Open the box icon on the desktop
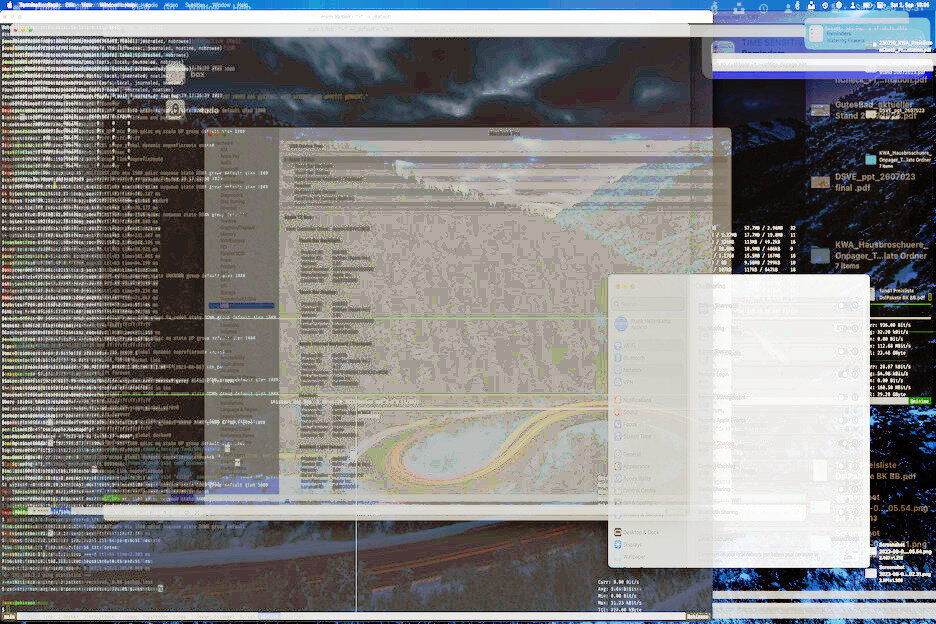Image resolution: width=936 pixels, height=624 pixels. (x=175, y=73)
